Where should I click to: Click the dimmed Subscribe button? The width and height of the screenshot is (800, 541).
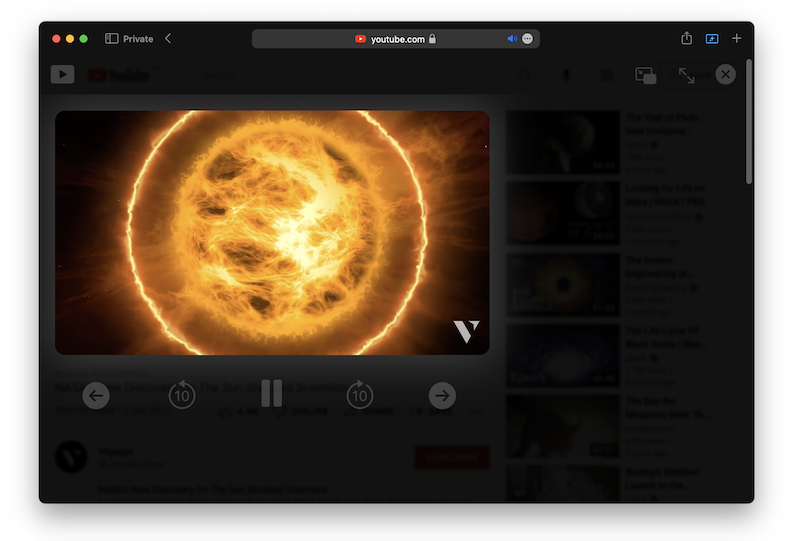point(452,457)
